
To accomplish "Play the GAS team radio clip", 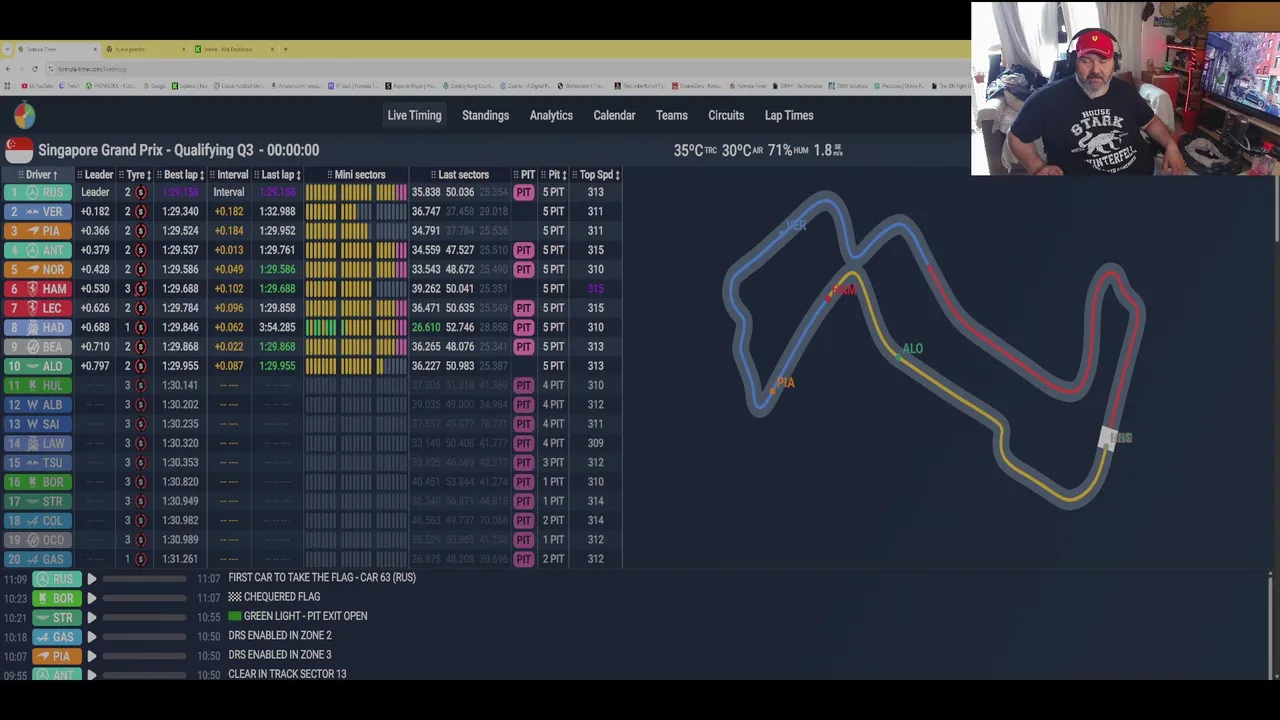I will click(x=92, y=637).
